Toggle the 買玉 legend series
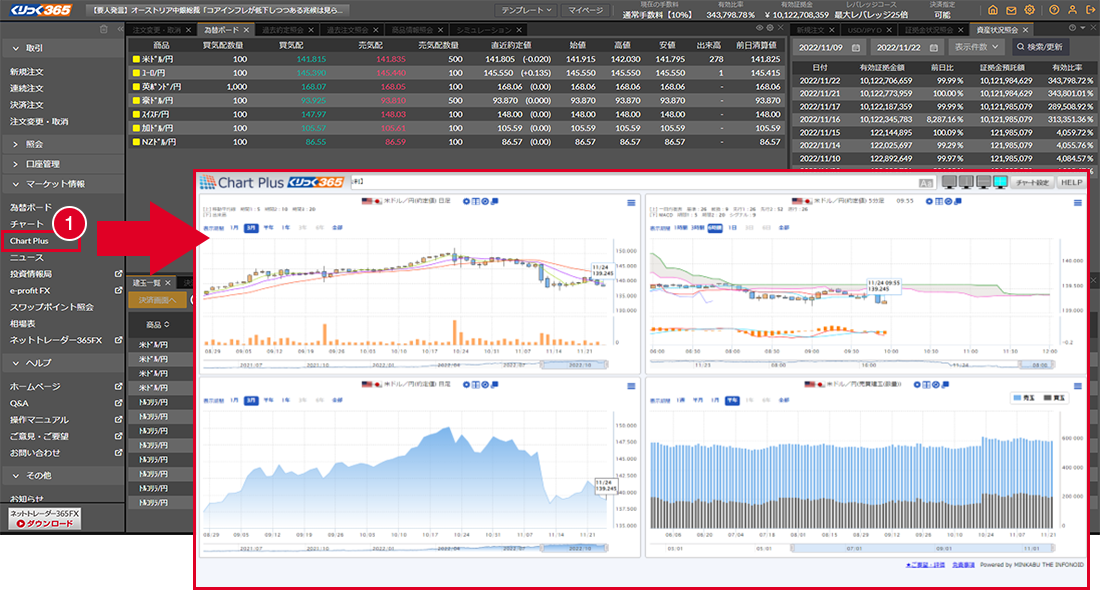 tap(1054, 398)
